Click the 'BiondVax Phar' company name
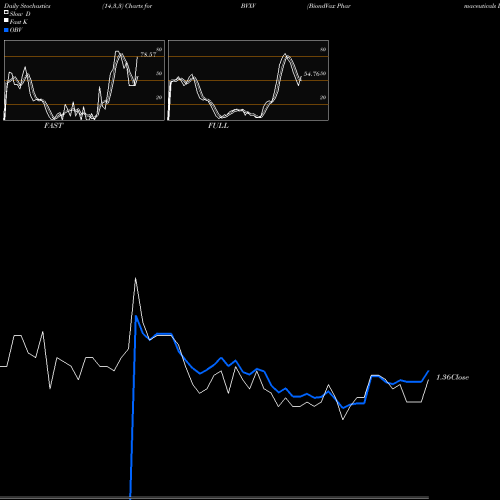The image size is (500, 500). pyautogui.click(x=329, y=6)
